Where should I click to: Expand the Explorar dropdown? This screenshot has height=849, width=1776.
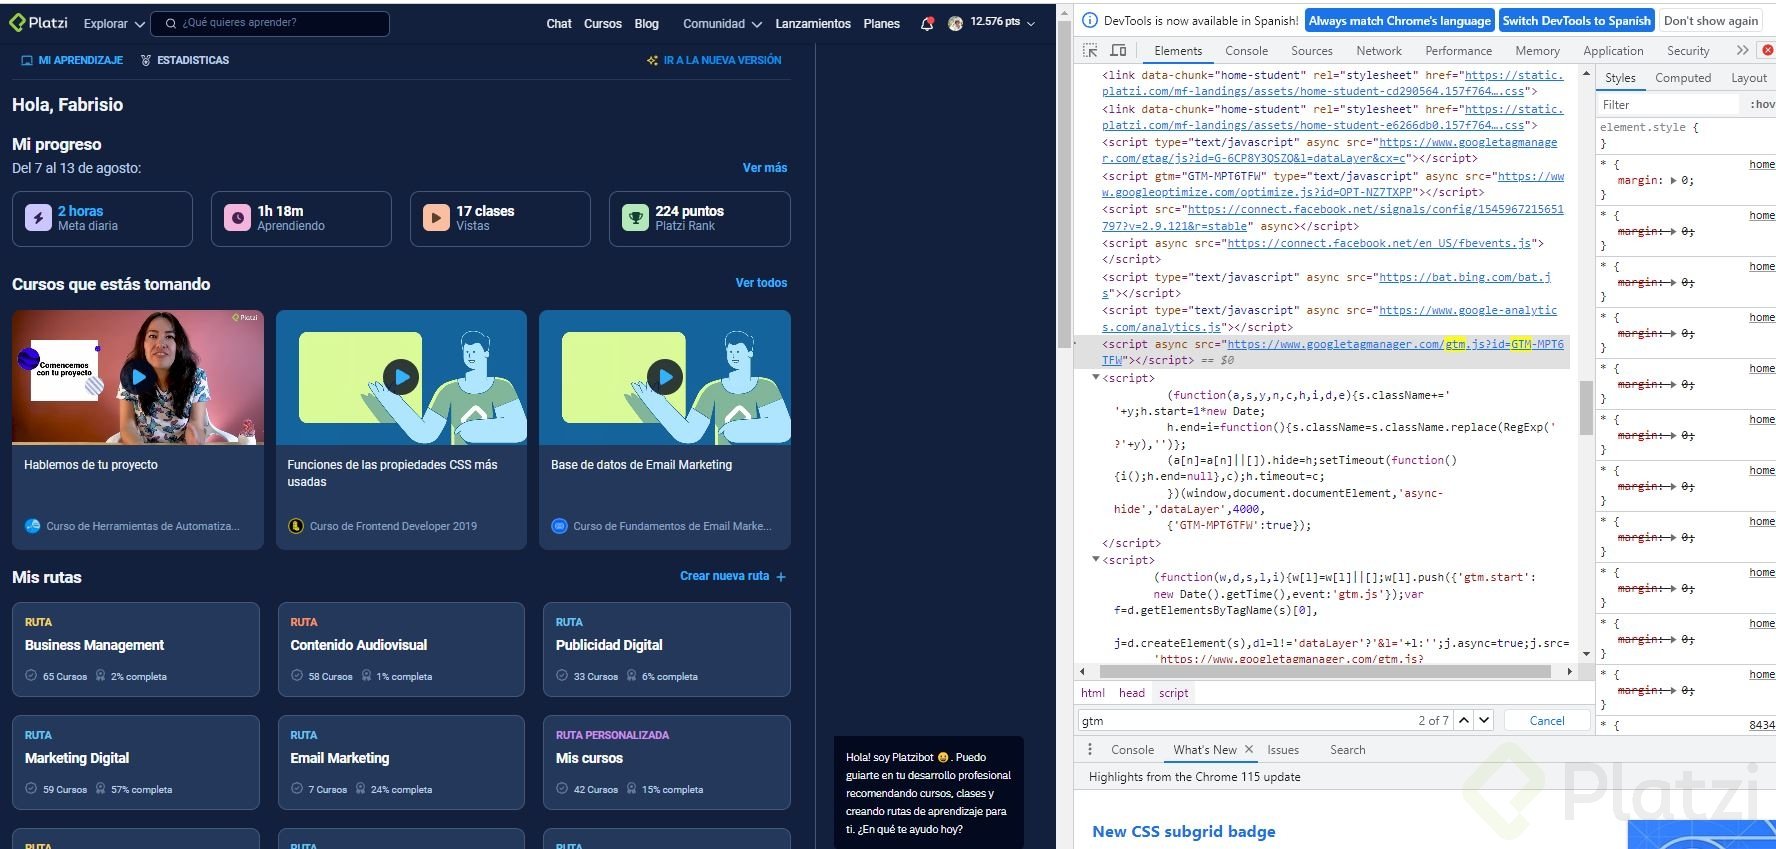pyautogui.click(x=114, y=23)
